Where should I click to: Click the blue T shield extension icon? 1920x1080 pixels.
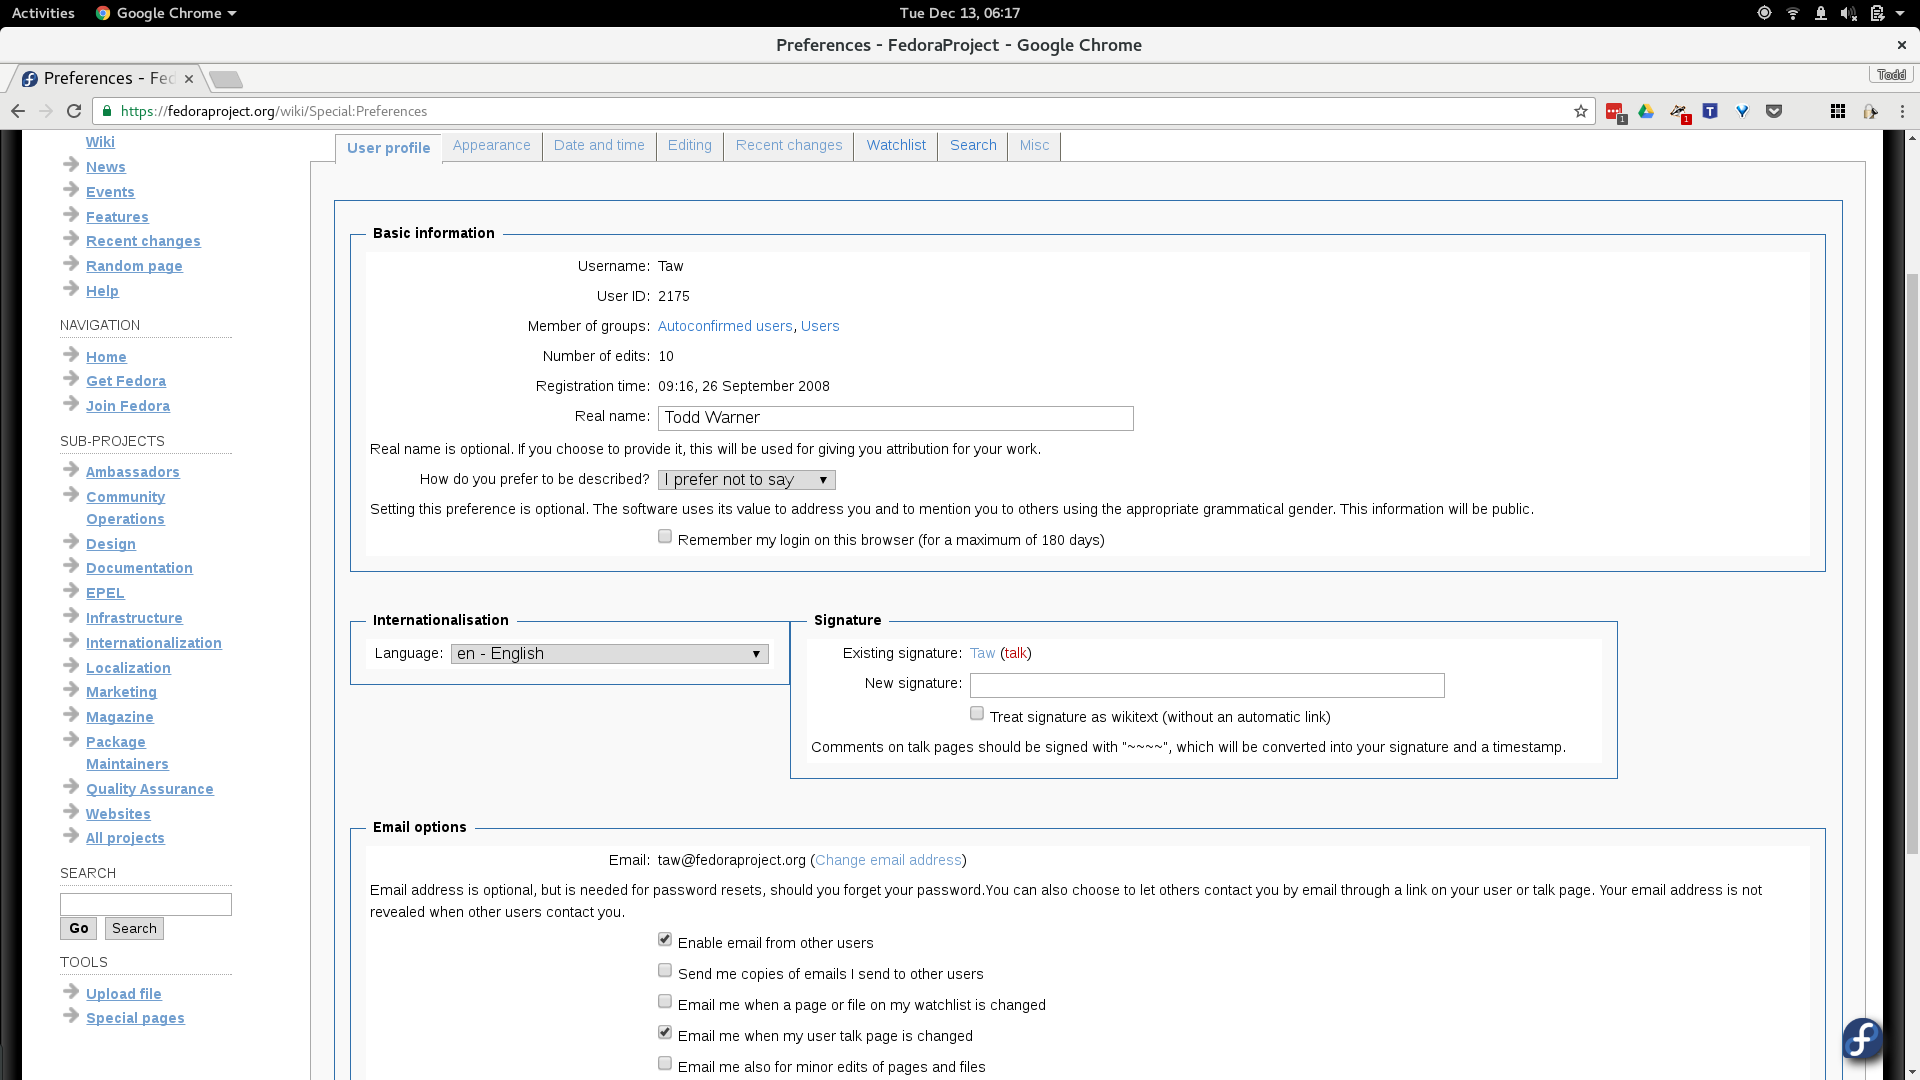pos(1710,111)
